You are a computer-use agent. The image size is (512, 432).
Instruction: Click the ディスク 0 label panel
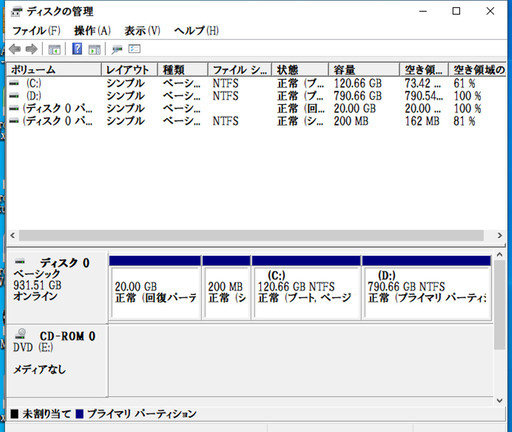(57, 287)
